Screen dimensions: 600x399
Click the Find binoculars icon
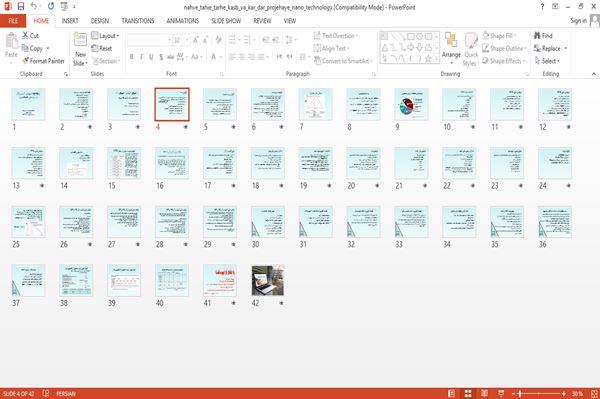(537, 36)
